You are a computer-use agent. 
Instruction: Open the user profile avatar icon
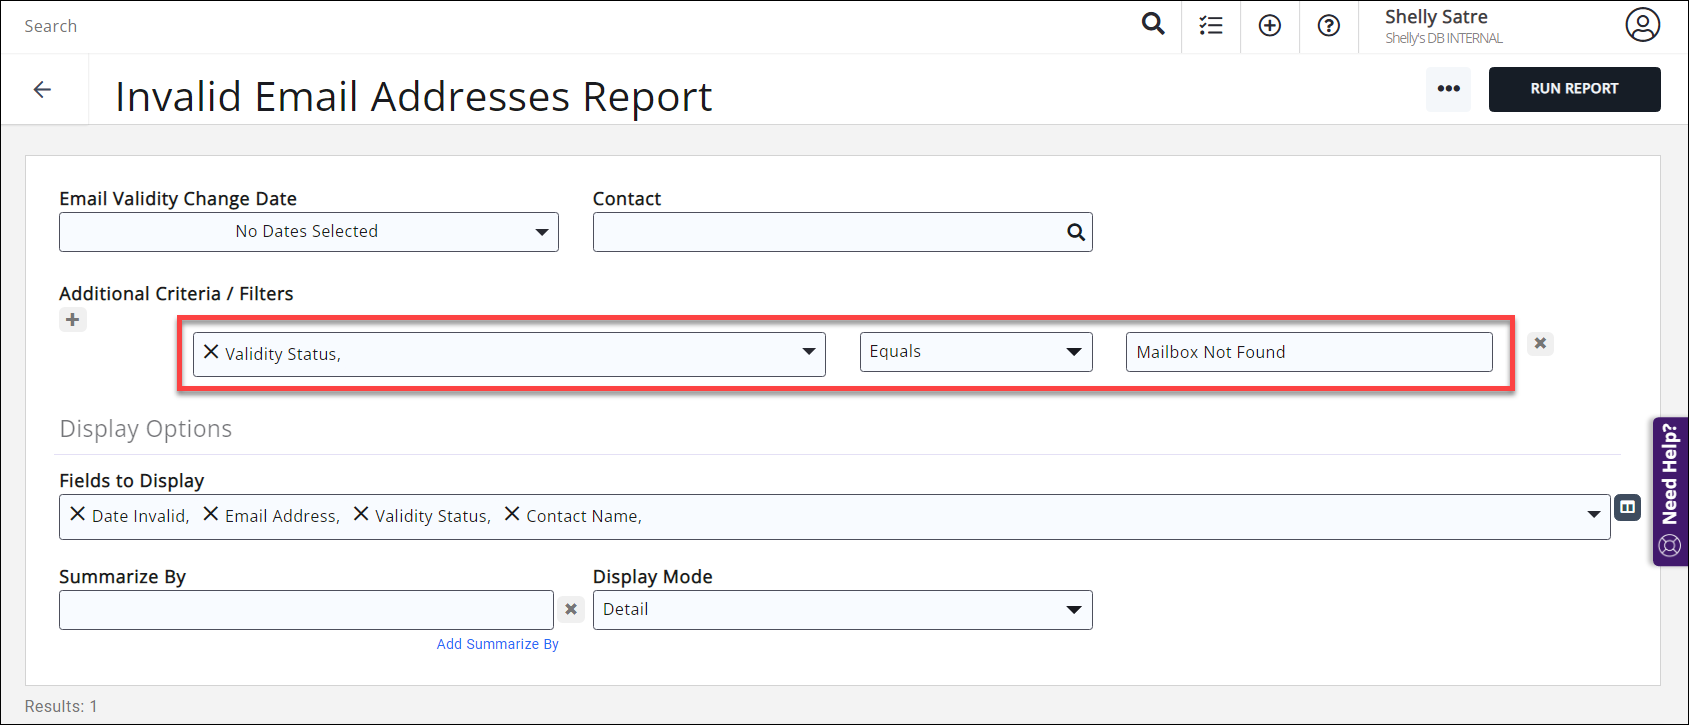tap(1642, 25)
